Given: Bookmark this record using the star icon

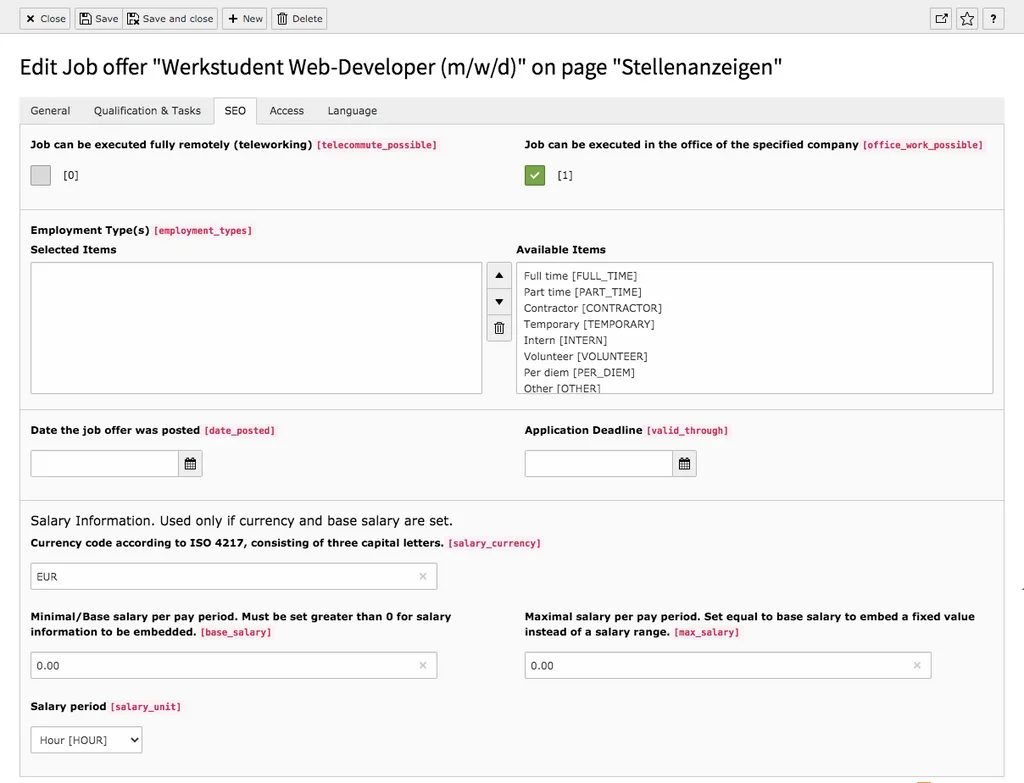Looking at the screenshot, I should tap(966, 18).
